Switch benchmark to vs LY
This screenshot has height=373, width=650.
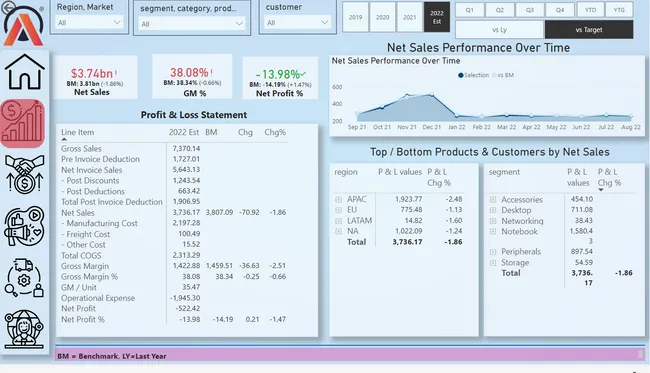pyautogui.click(x=500, y=30)
